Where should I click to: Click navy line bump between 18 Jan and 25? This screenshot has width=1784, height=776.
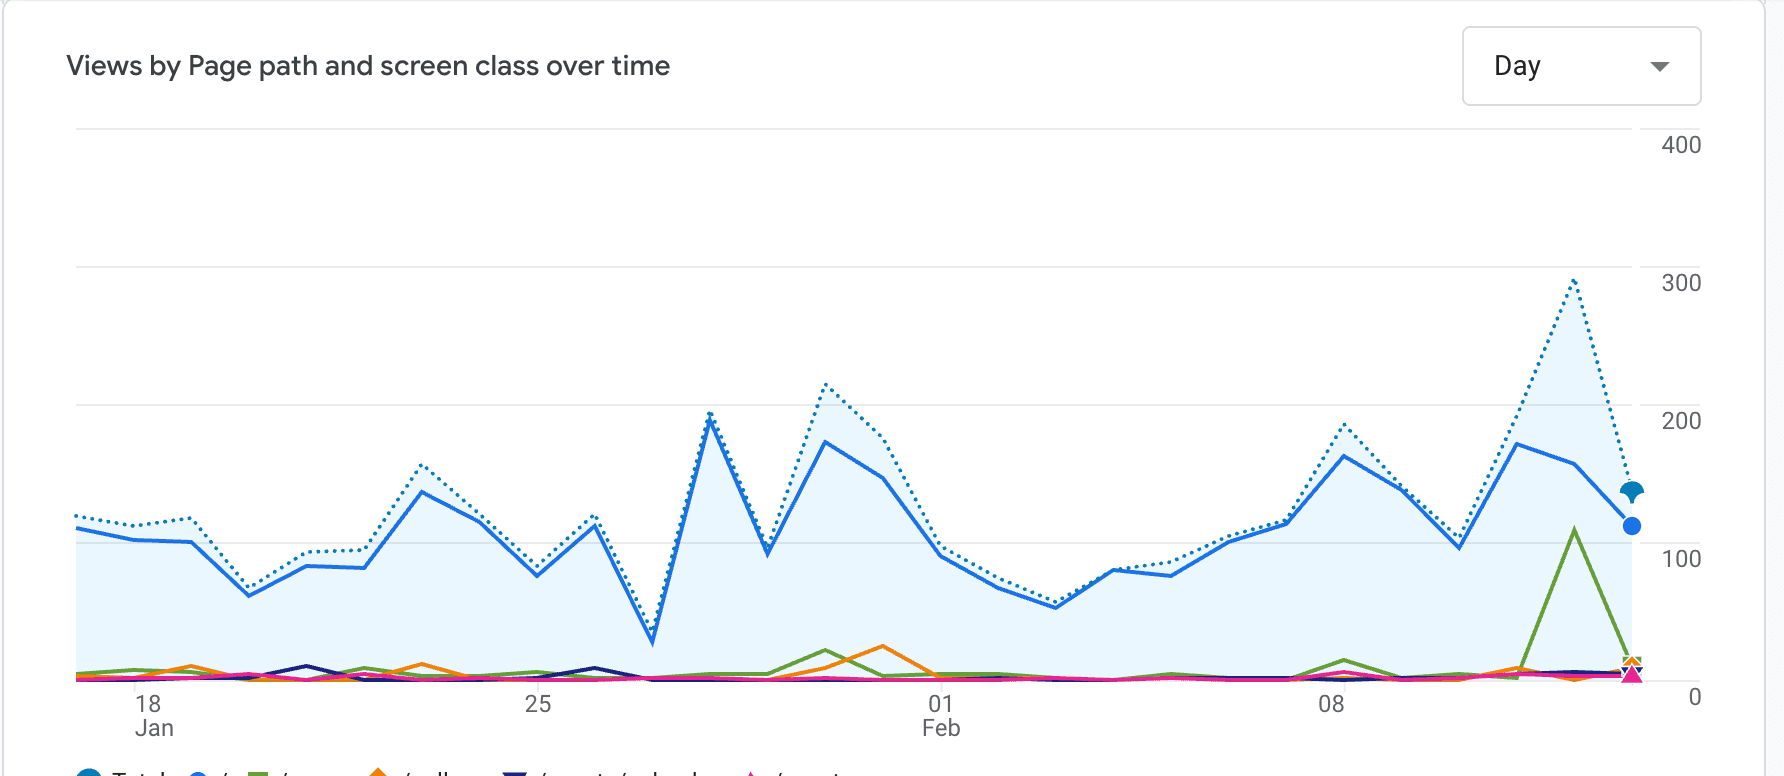point(307,666)
